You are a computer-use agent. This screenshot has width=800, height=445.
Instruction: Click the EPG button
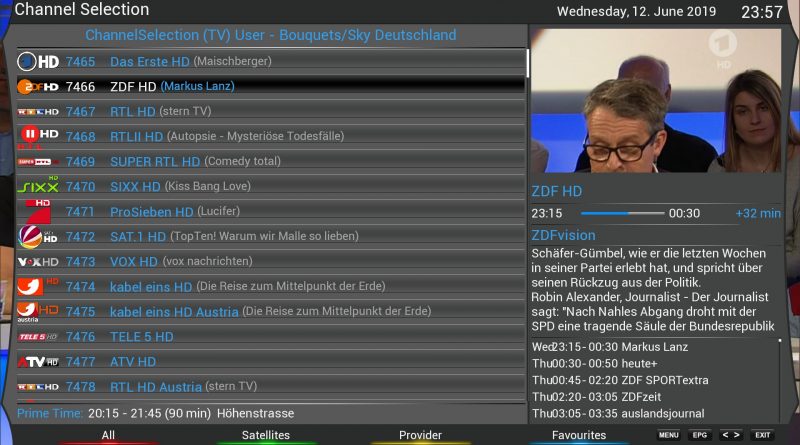(699, 435)
